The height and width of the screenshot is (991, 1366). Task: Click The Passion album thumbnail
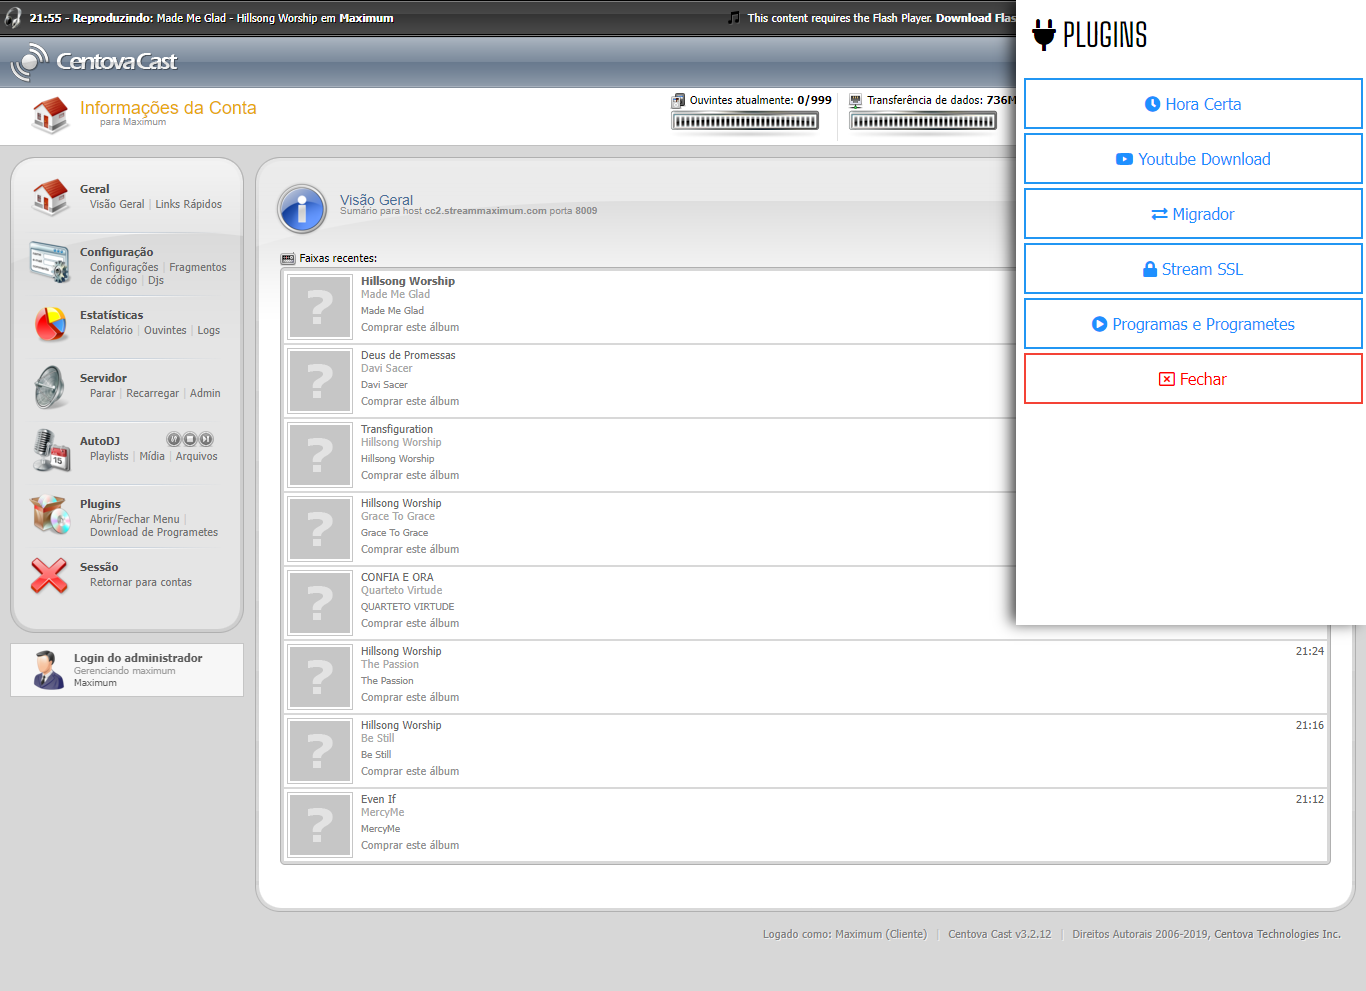pyautogui.click(x=320, y=677)
